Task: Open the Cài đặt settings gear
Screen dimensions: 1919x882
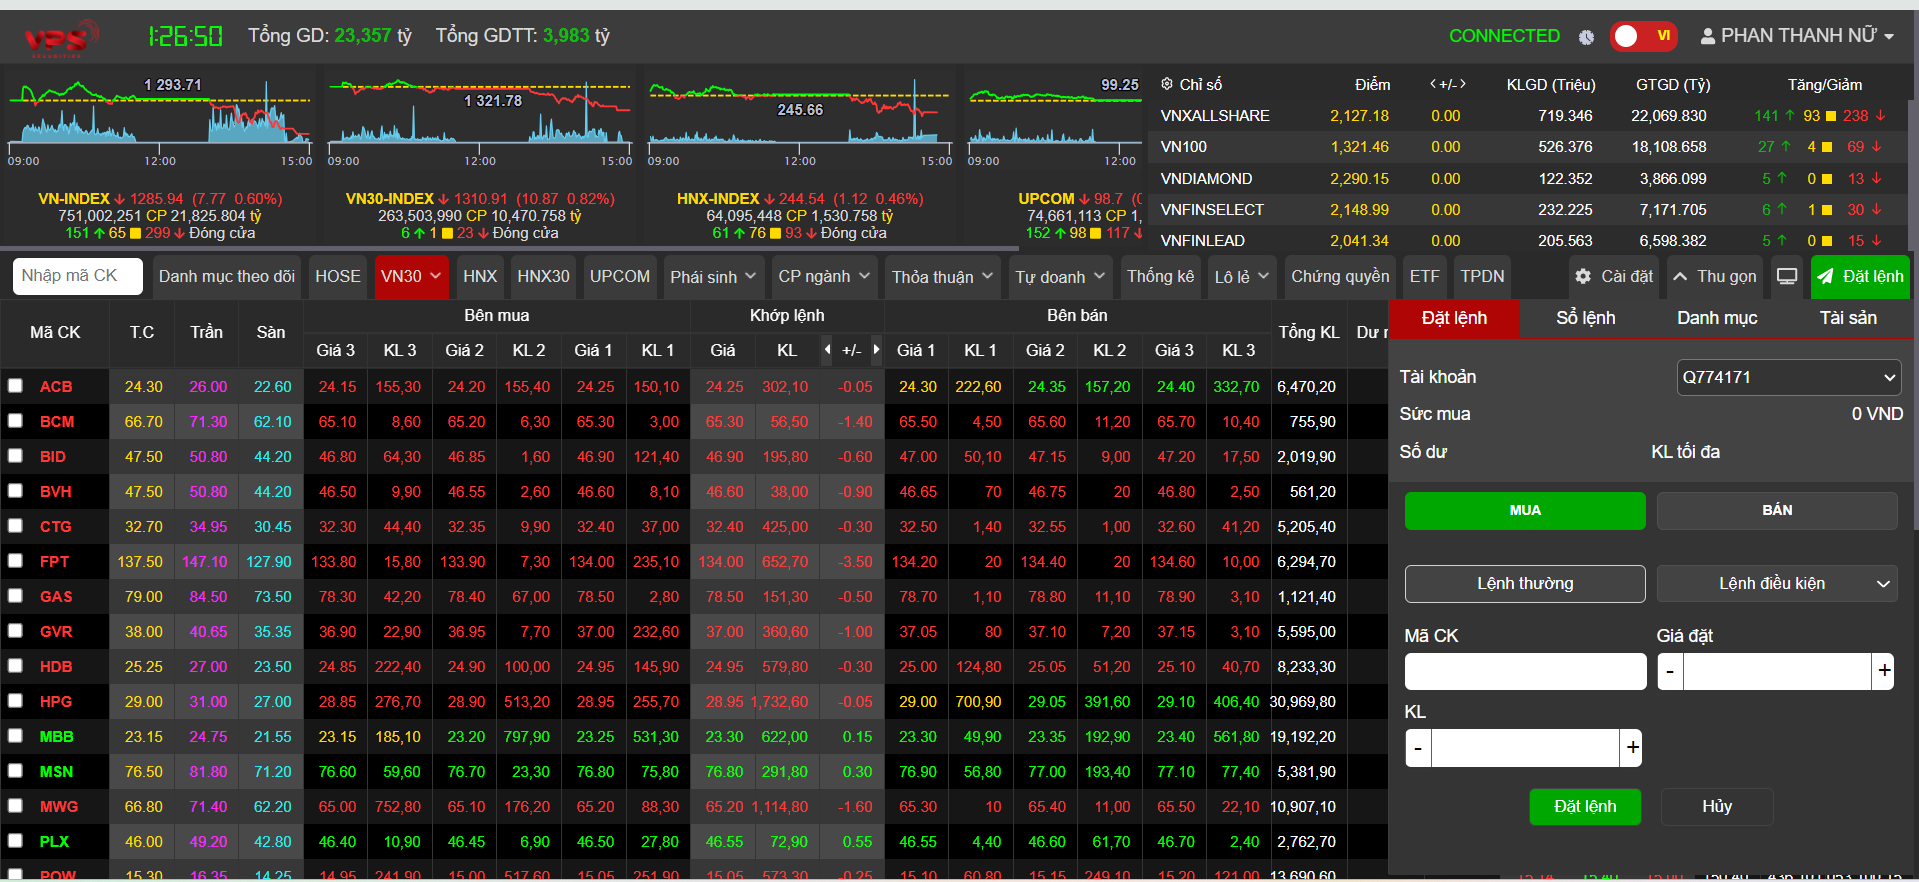Action: tap(1613, 276)
